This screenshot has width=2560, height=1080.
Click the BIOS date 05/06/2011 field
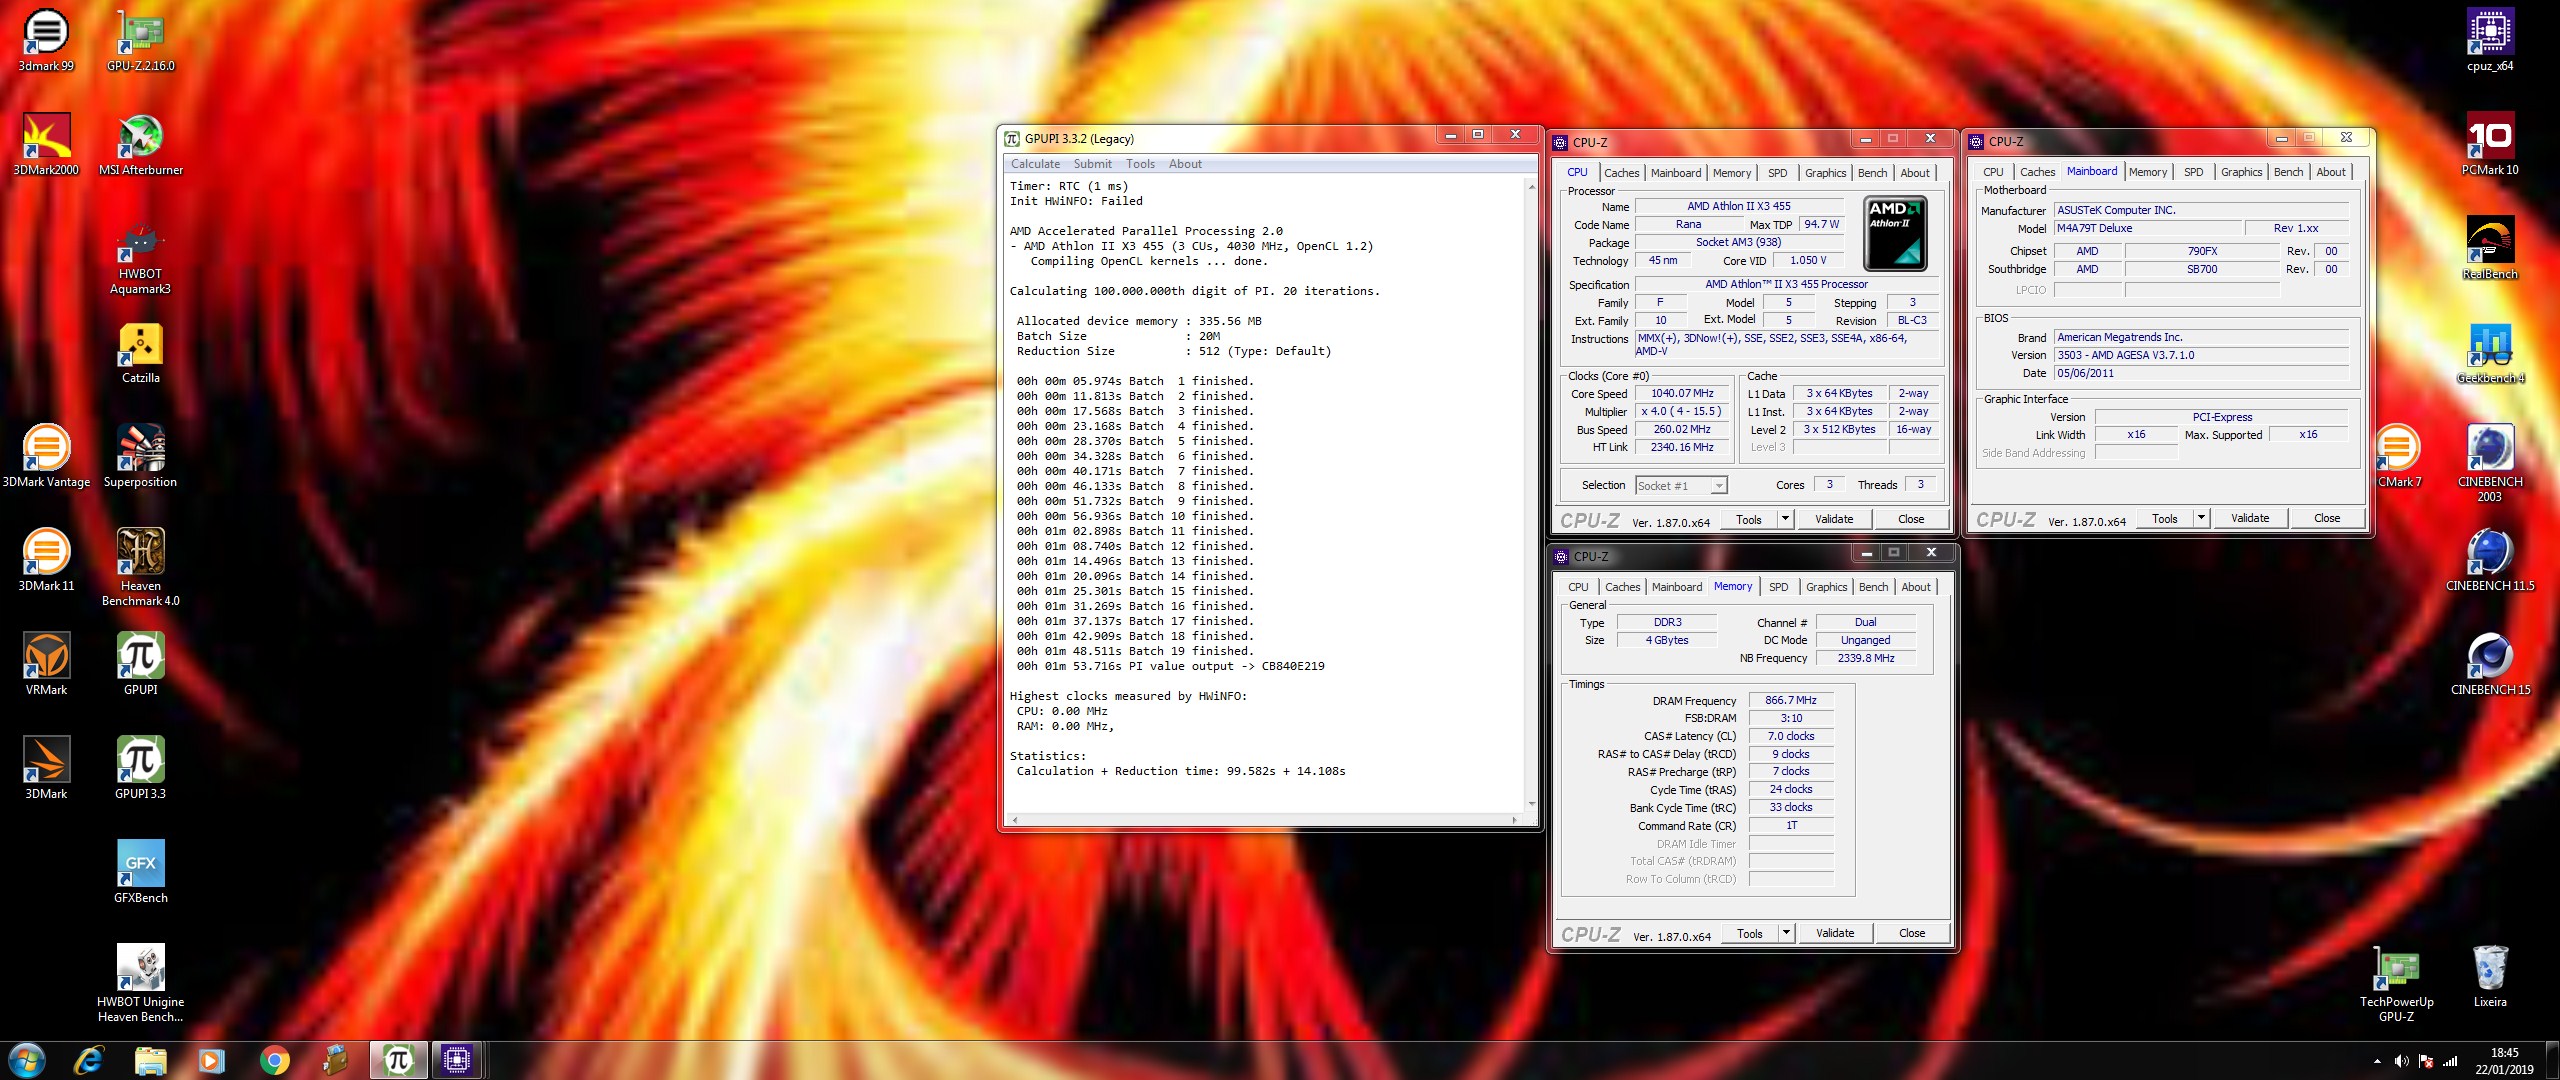pos(2201,374)
